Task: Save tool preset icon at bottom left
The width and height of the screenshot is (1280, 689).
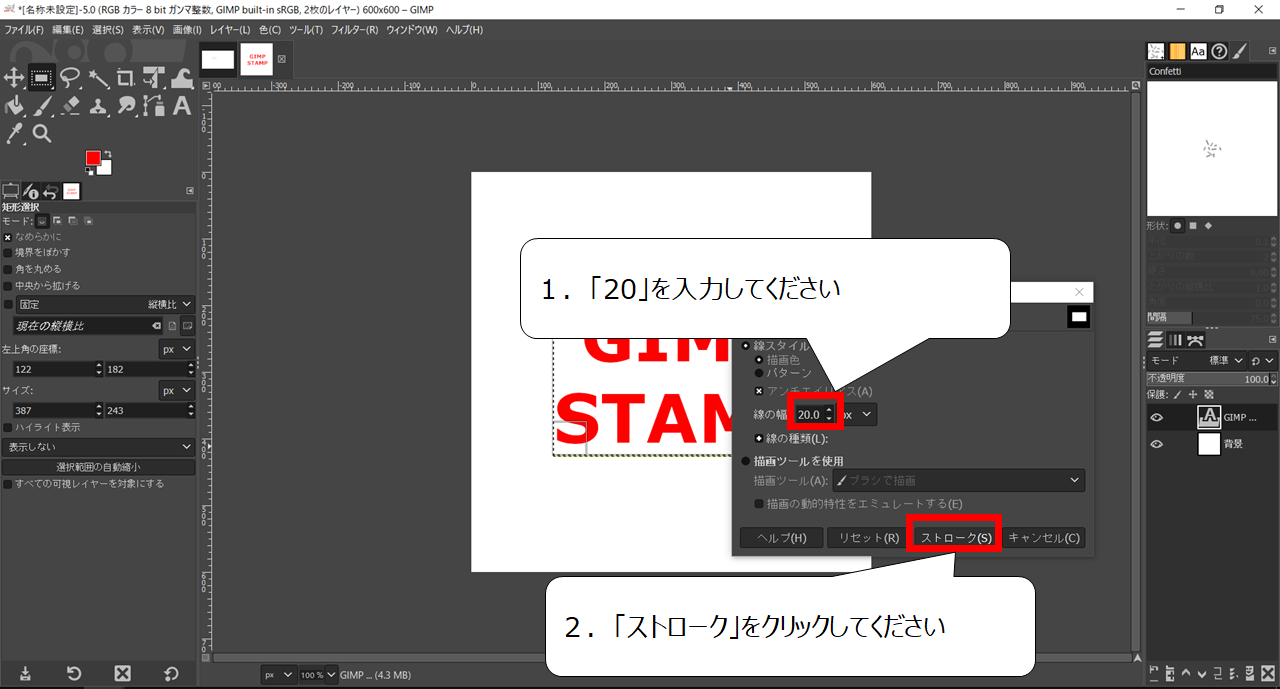Action: tap(25, 673)
